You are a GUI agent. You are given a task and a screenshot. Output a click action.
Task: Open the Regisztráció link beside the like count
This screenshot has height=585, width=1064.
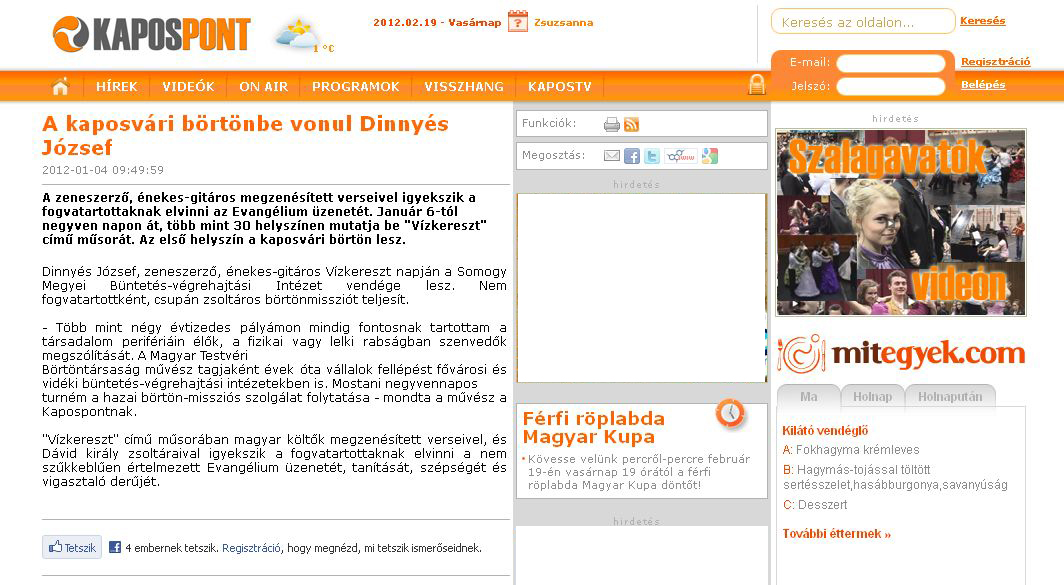(x=251, y=548)
